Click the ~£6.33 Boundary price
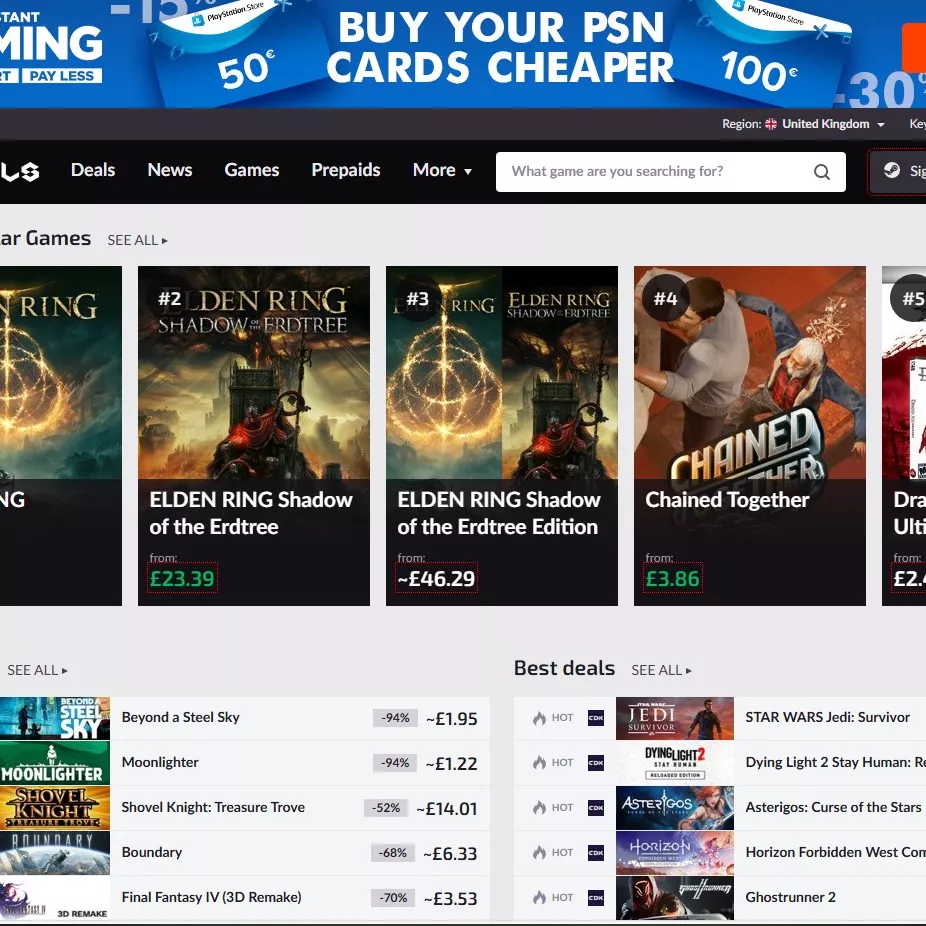This screenshot has width=926, height=926. click(x=450, y=853)
